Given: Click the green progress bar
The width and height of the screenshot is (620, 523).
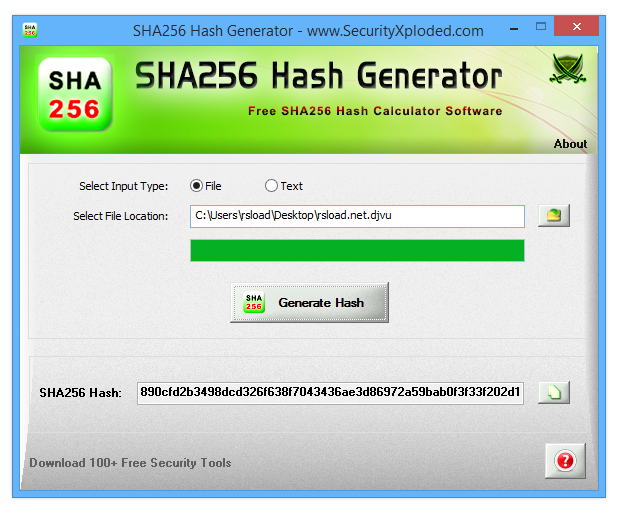Looking at the screenshot, I should click(357, 250).
